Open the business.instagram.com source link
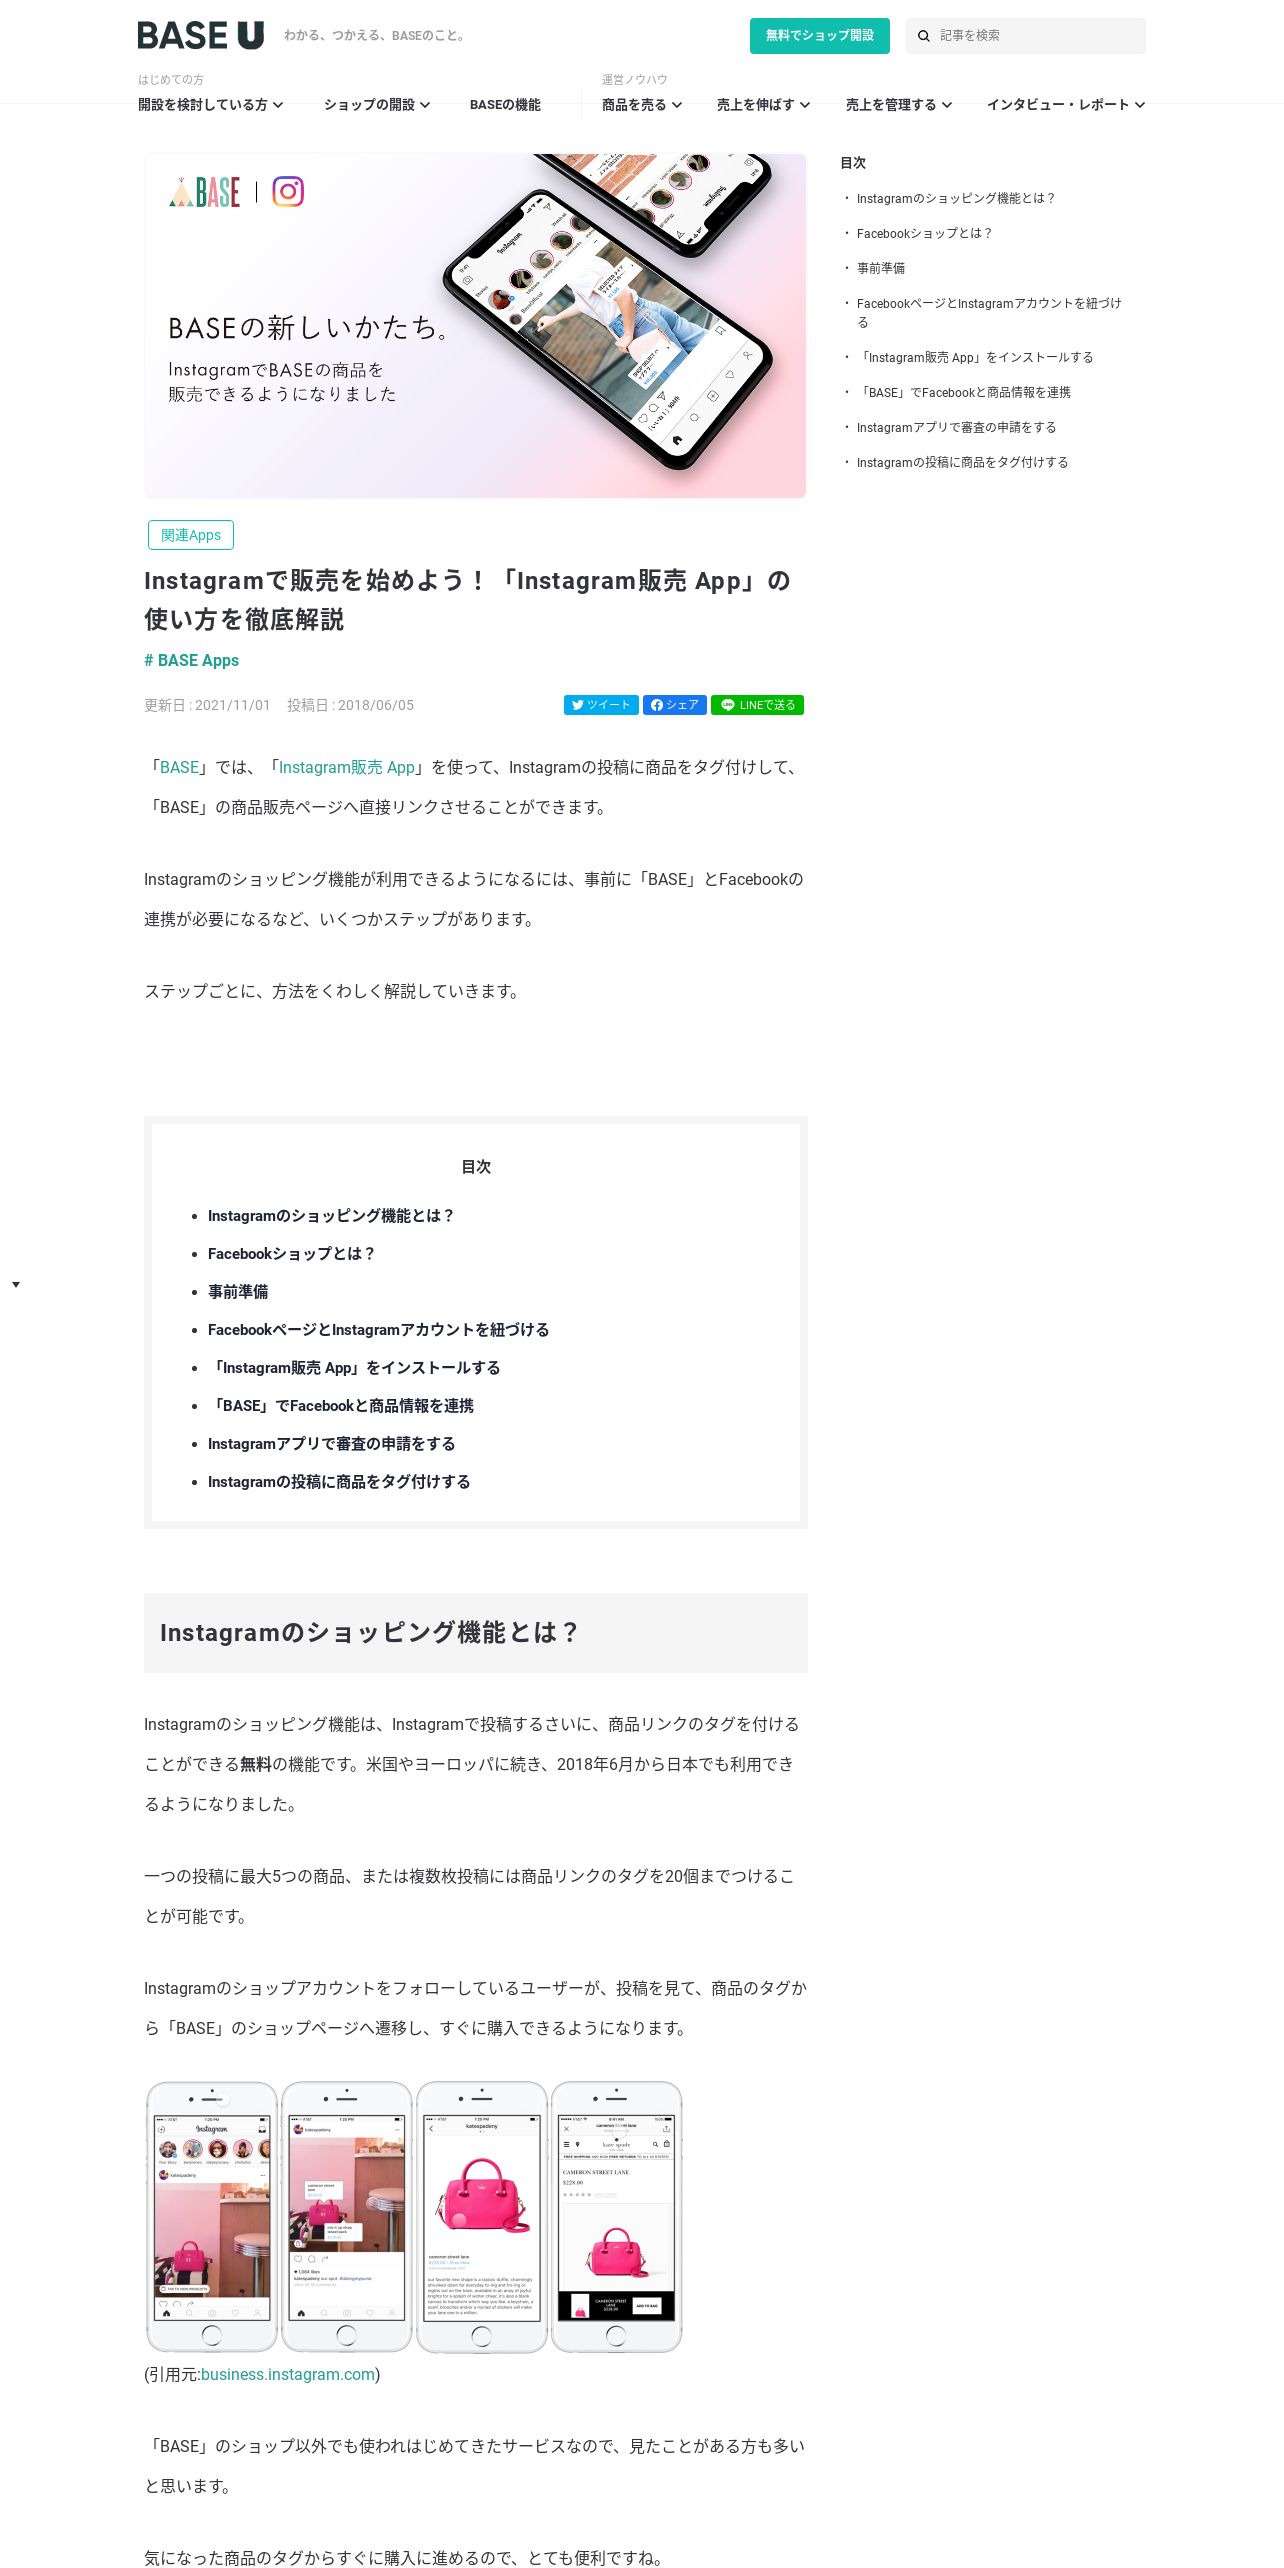This screenshot has width=1284, height=2568. pyautogui.click(x=288, y=2374)
